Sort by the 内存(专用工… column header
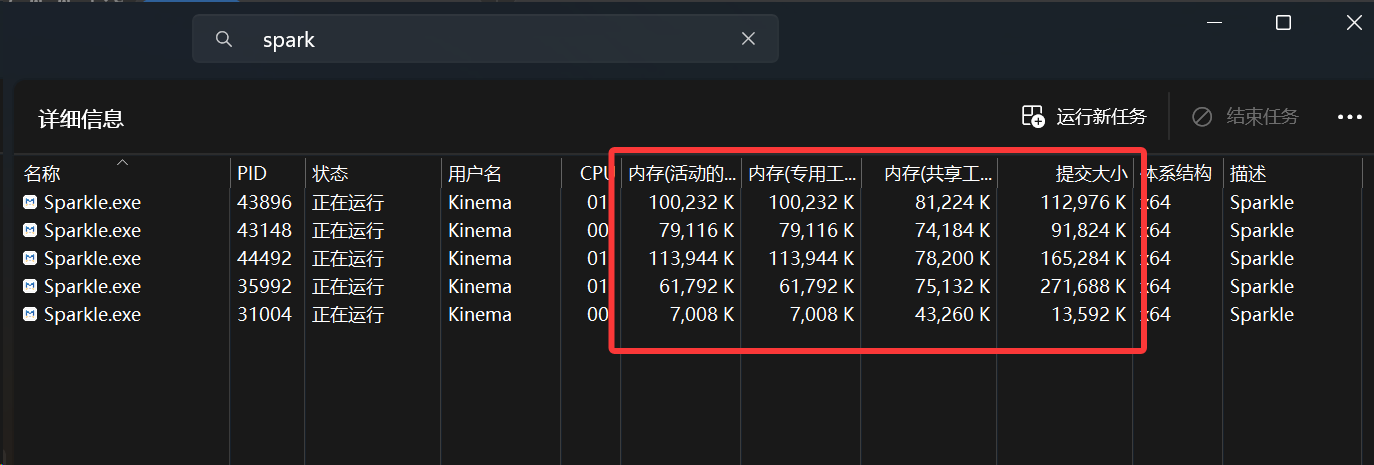This screenshot has height=465, width=1374. 801,173
